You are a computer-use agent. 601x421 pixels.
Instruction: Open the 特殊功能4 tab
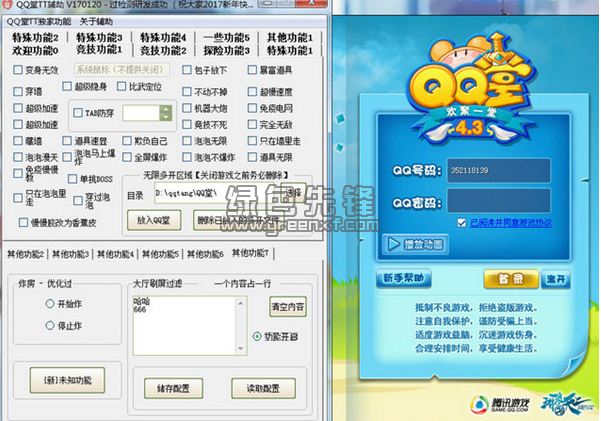(163, 38)
